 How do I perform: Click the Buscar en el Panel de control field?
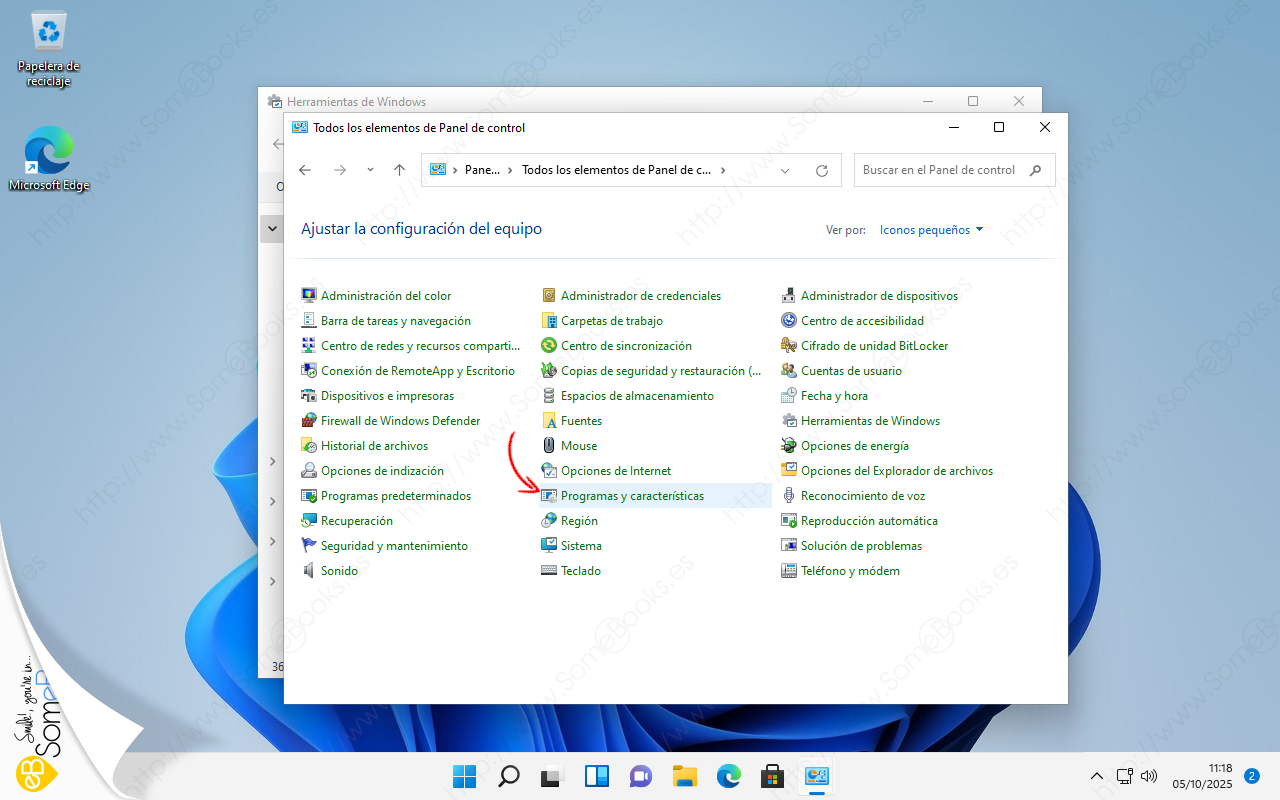point(940,170)
